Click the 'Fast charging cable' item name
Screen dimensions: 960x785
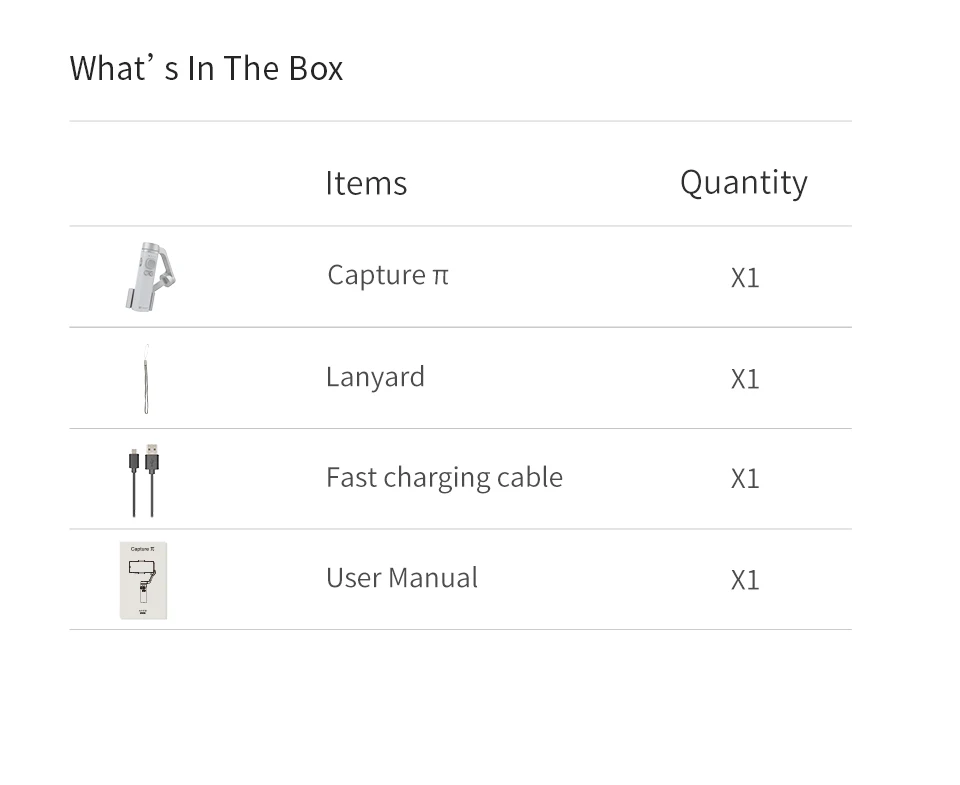444,477
